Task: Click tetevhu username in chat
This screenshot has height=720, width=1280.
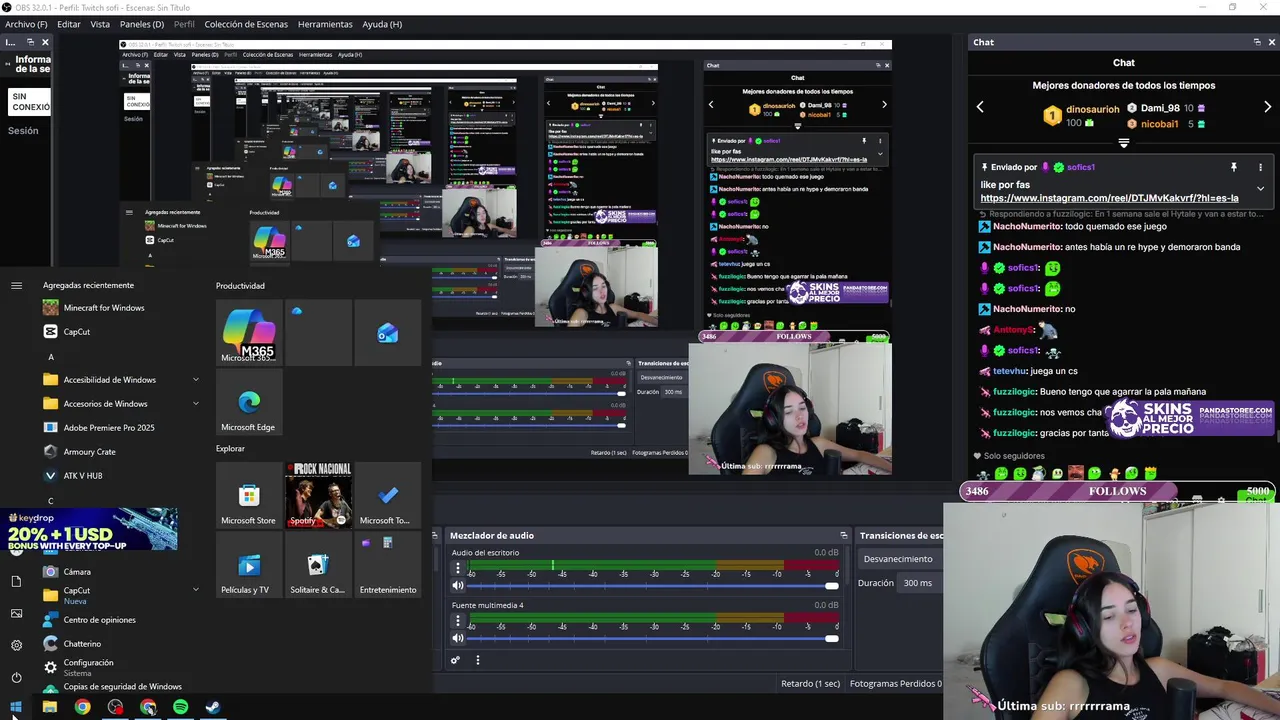Action: 1010,371
